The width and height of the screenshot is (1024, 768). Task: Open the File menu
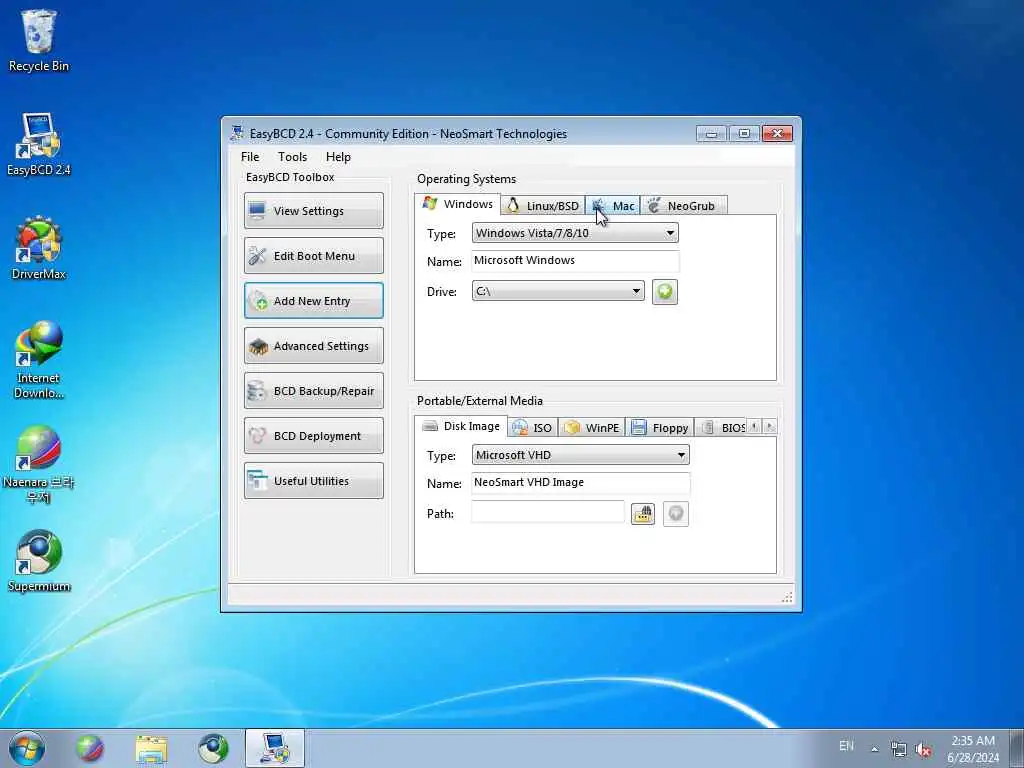pyautogui.click(x=250, y=157)
